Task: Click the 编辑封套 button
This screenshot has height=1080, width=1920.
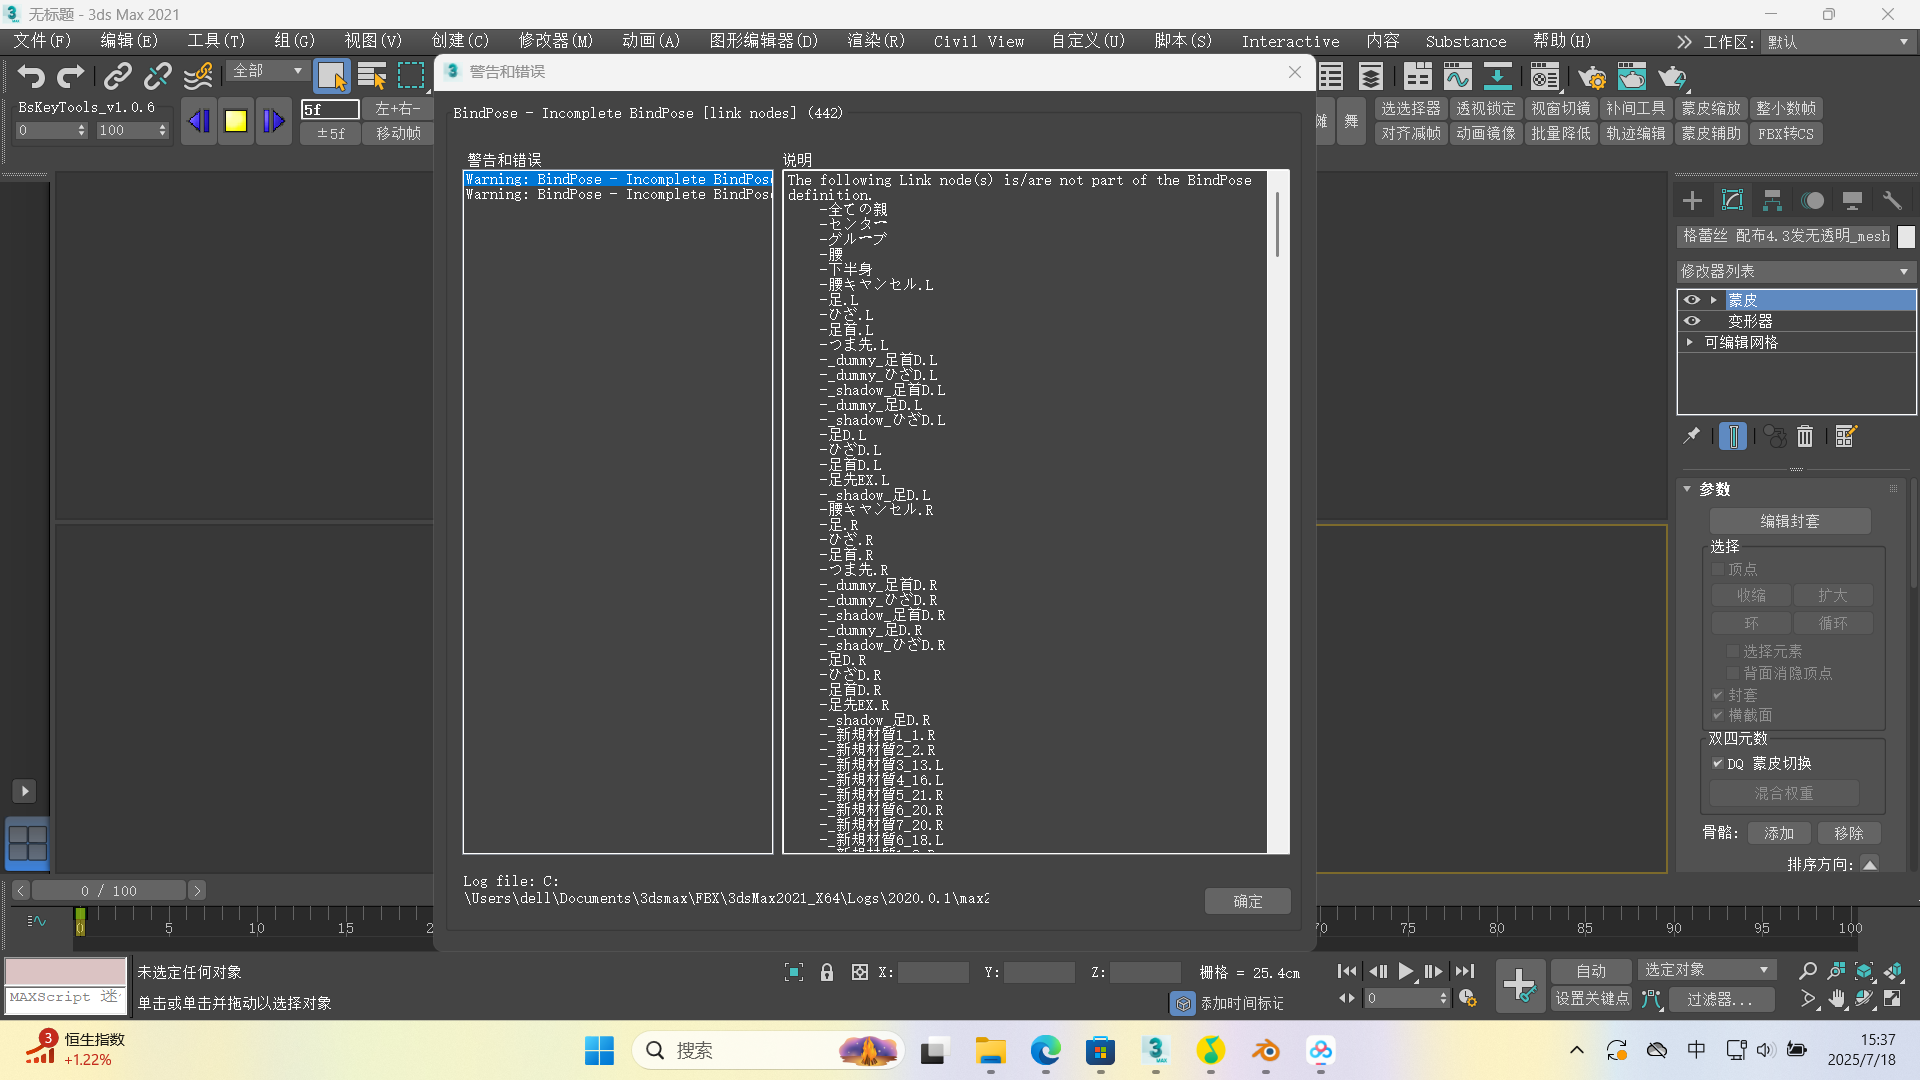Action: 1789,521
